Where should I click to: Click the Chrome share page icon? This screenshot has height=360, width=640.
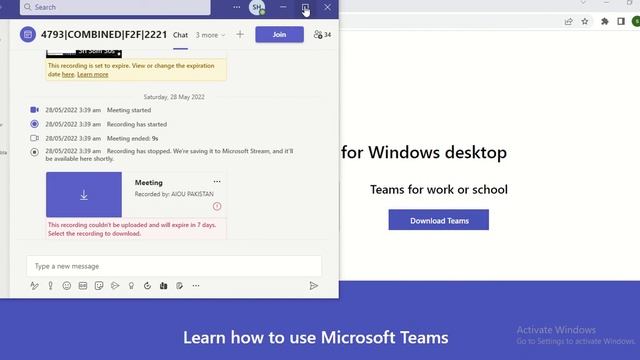(x=568, y=22)
